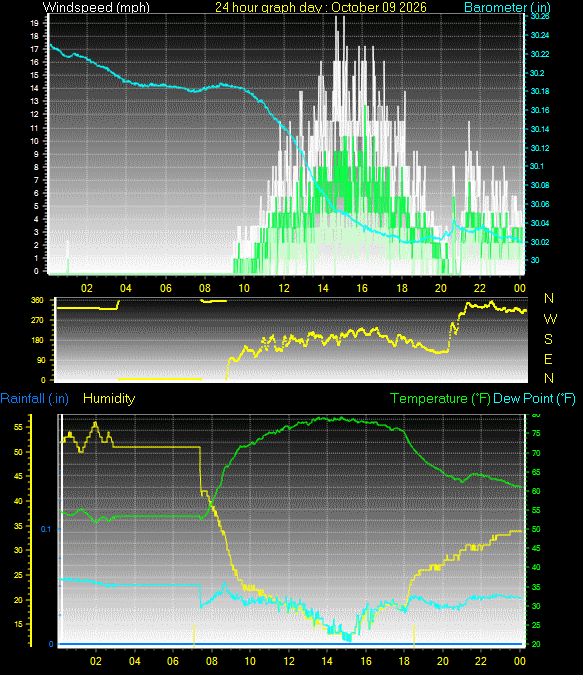The width and height of the screenshot is (583, 675).
Task: Click the Barometer (in) title label
Action: [507, 7]
